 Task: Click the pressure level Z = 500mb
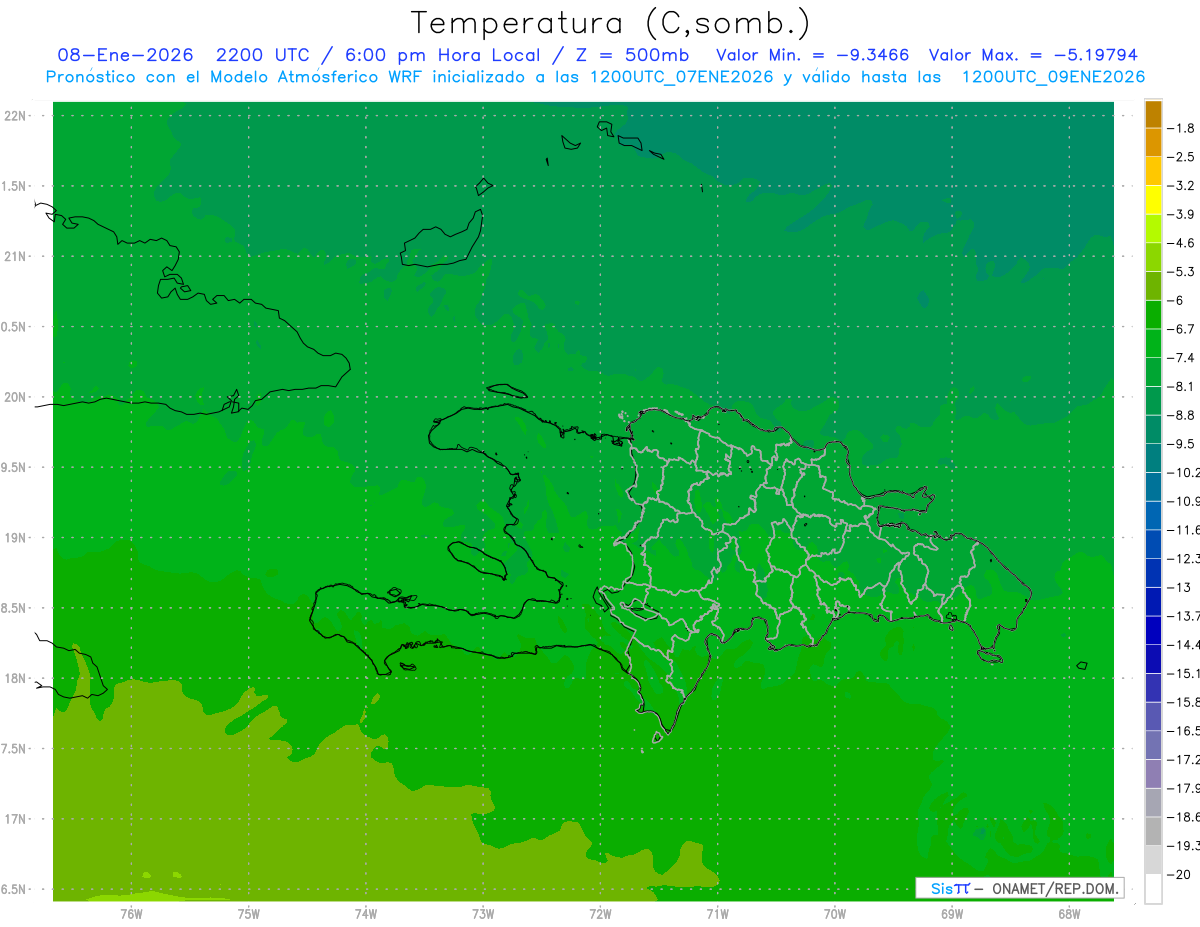[632, 55]
